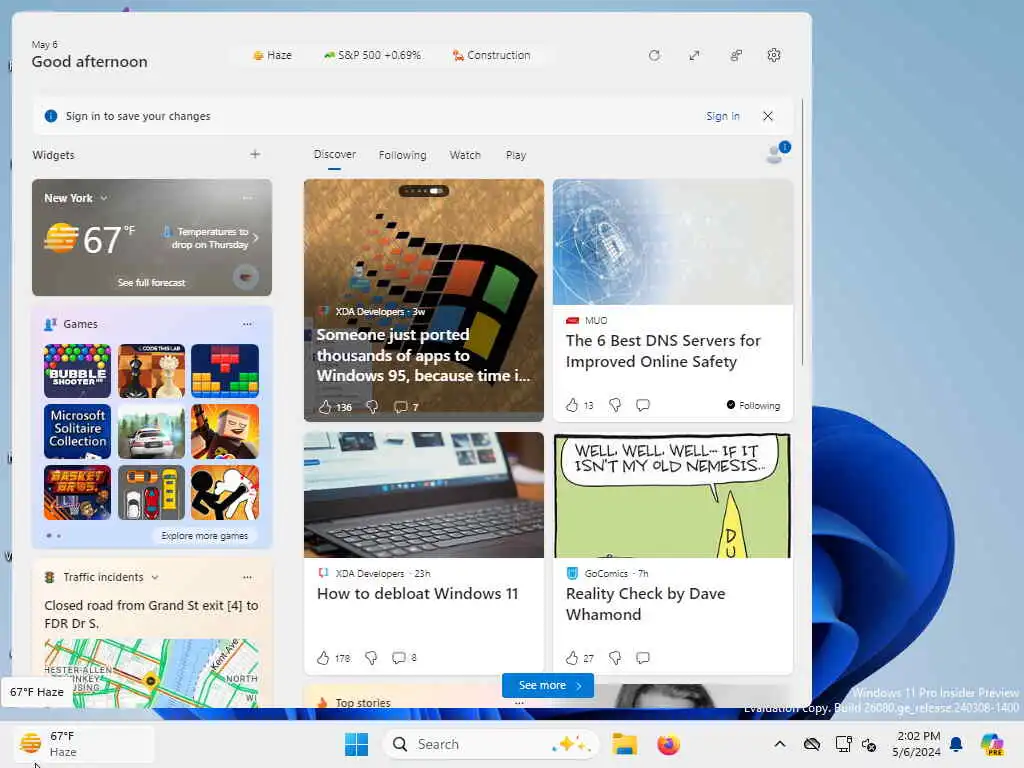1024x768 pixels.
Task: Expand Traffic incidents dropdown chevron
Action: pos(155,577)
